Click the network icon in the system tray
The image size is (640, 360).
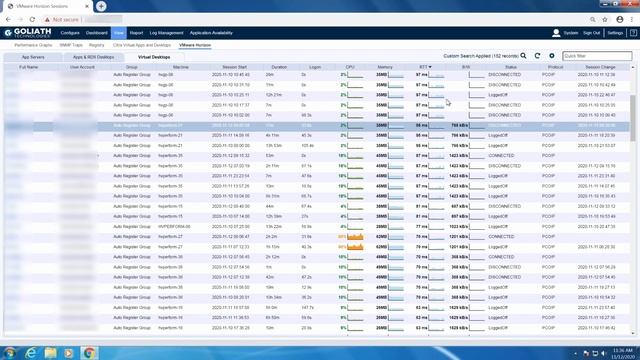click(x=595, y=353)
